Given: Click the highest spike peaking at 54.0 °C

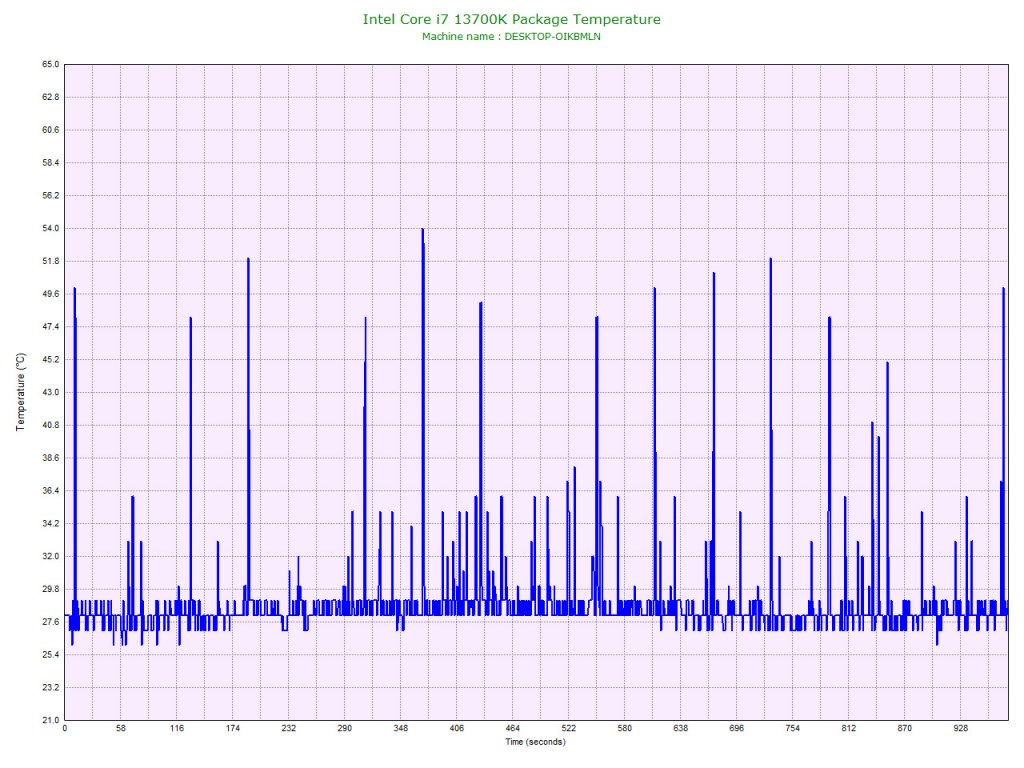Looking at the screenshot, I should (423, 230).
